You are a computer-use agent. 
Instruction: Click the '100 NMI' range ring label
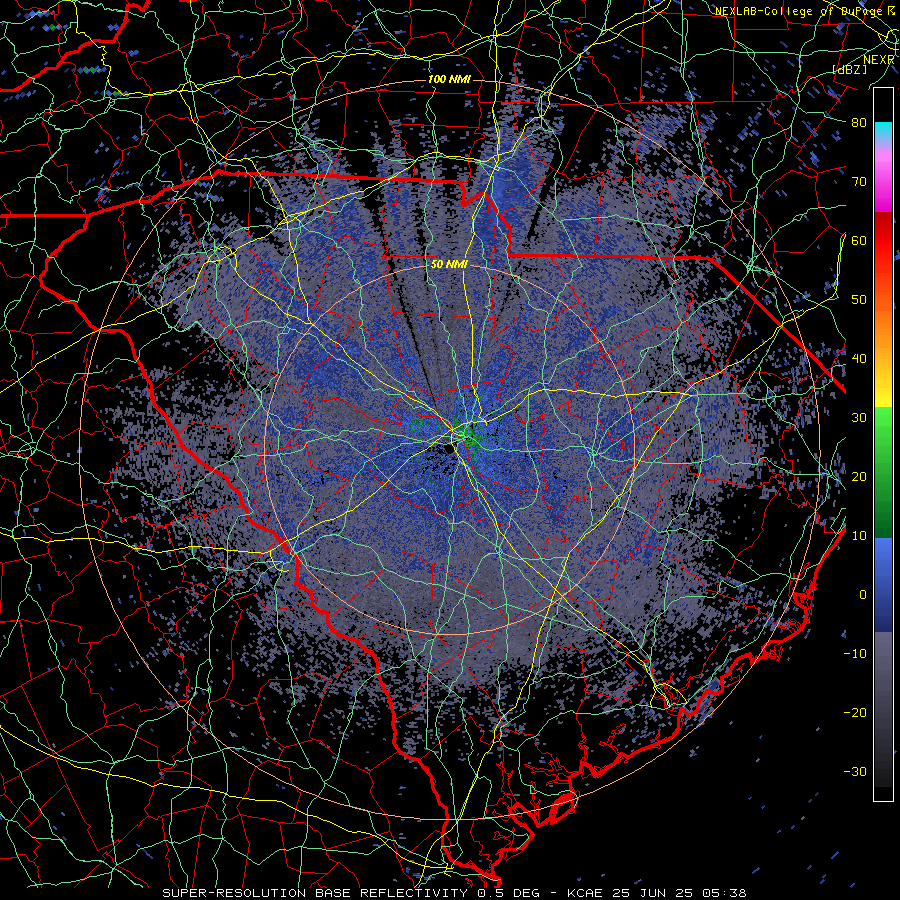click(449, 79)
